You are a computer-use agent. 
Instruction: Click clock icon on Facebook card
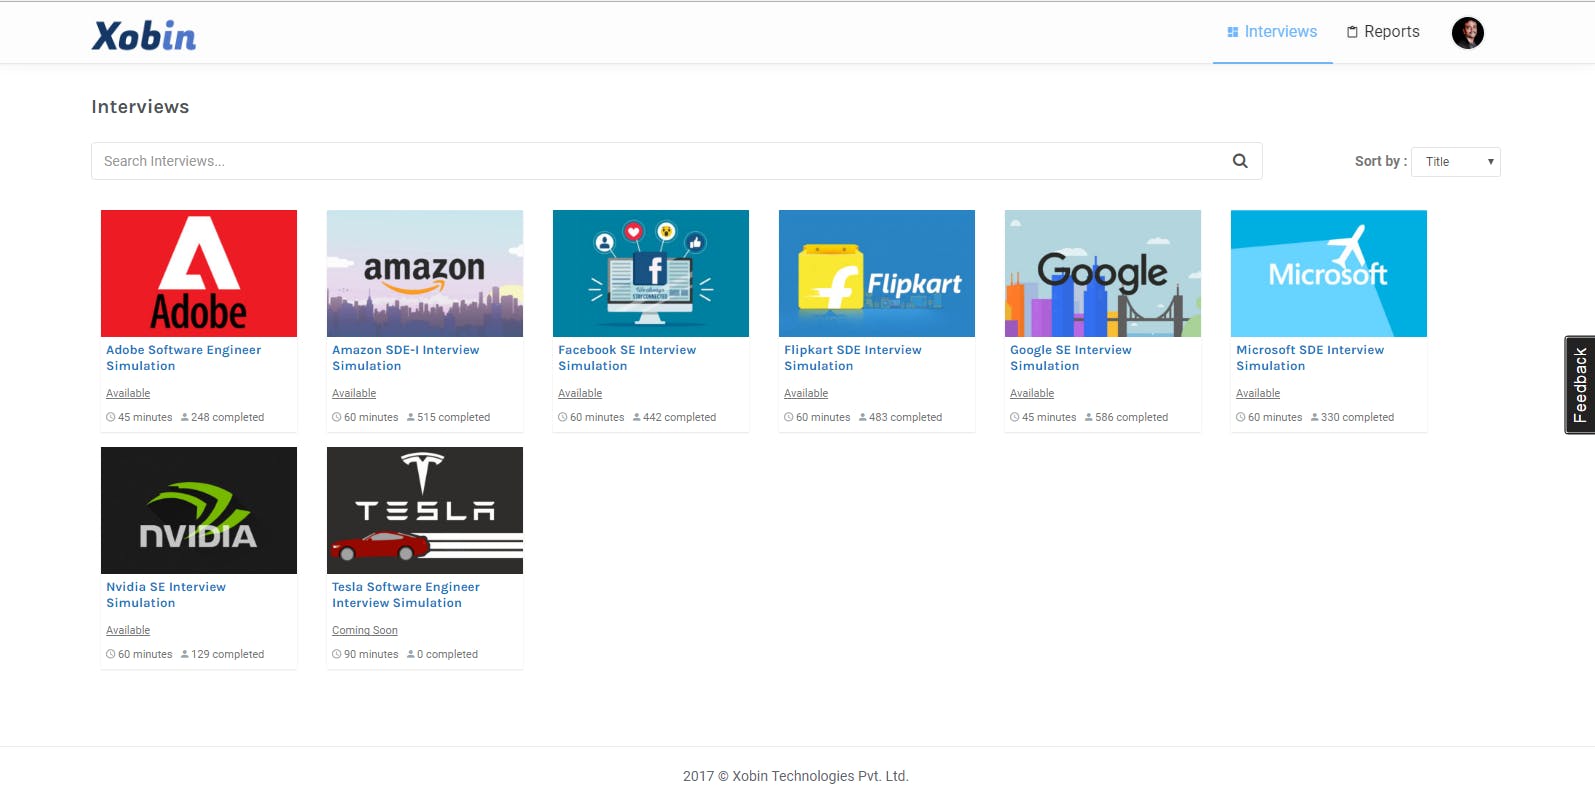click(563, 417)
